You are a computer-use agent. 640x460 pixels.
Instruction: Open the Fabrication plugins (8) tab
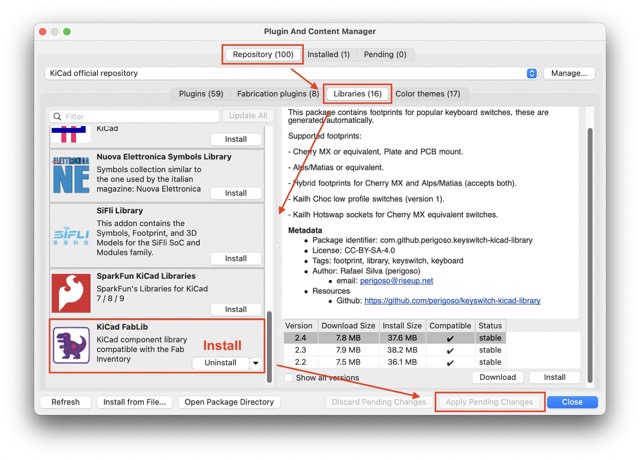click(x=278, y=94)
